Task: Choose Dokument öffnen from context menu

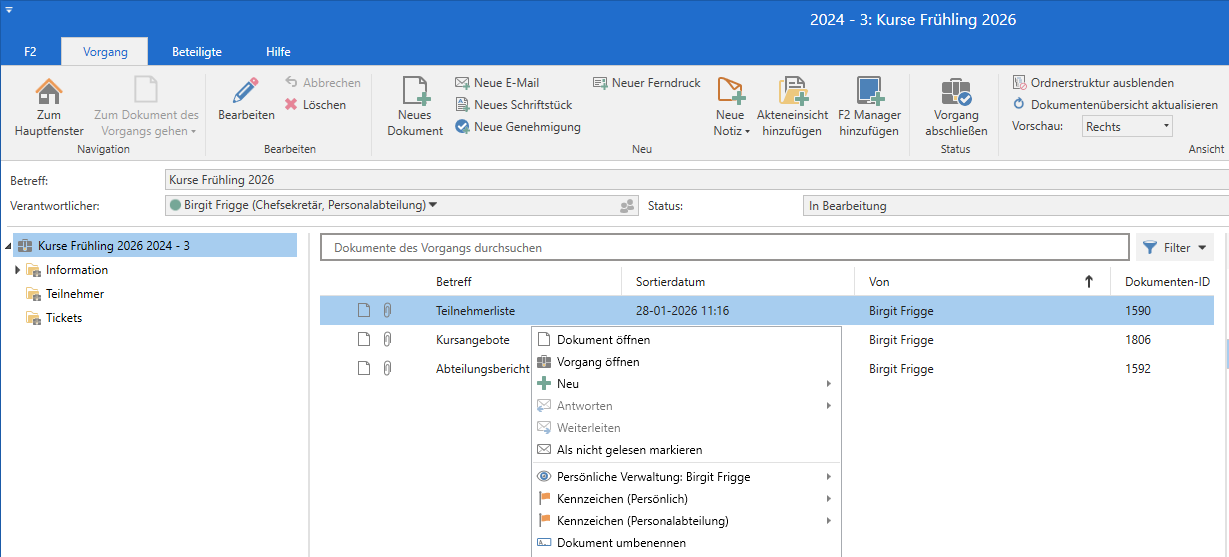Action: point(603,340)
